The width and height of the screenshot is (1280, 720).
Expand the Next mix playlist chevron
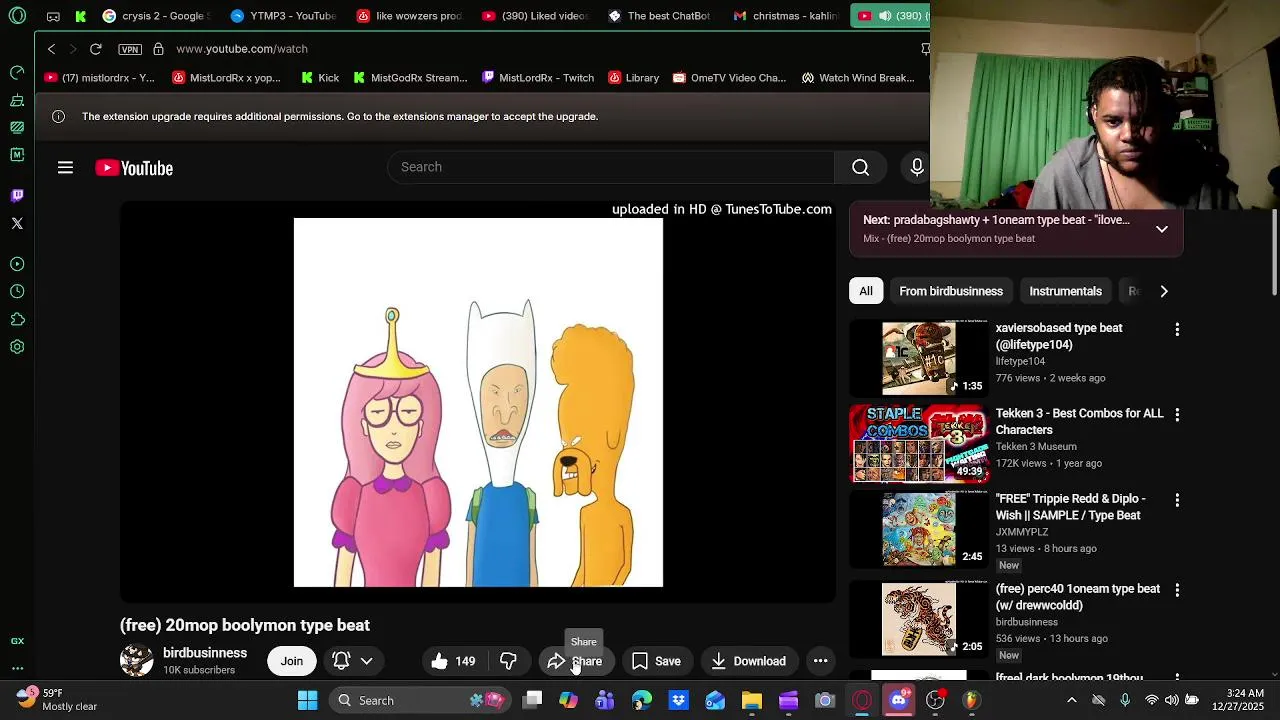click(1162, 229)
